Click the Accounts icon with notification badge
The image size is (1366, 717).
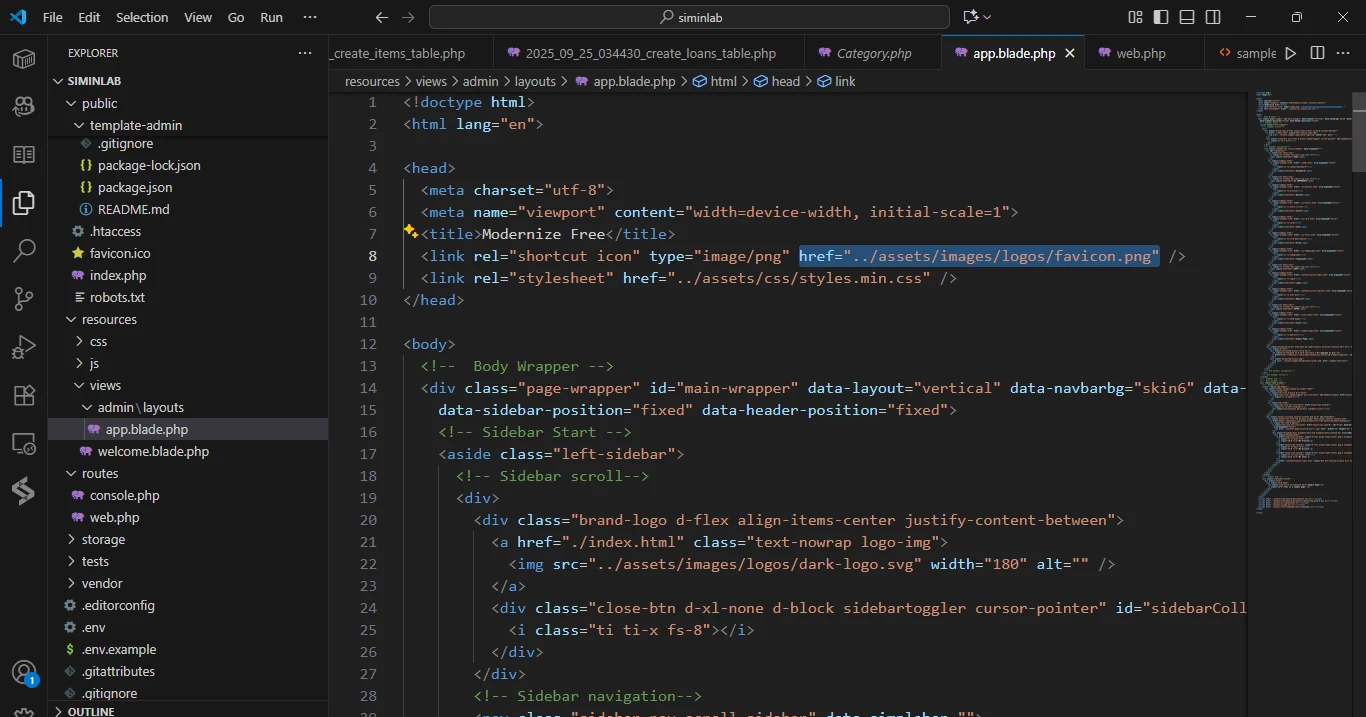pyautogui.click(x=24, y=673)
